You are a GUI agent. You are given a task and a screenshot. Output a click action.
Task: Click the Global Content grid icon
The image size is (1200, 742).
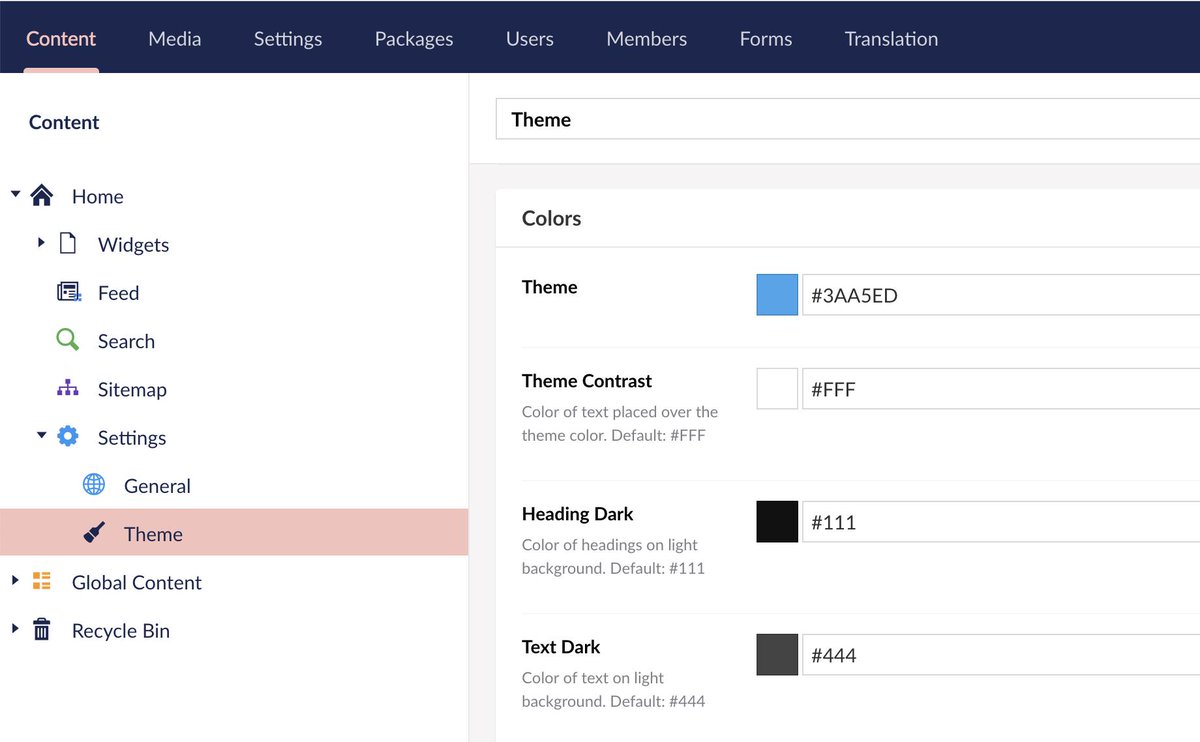coord(42,581)
